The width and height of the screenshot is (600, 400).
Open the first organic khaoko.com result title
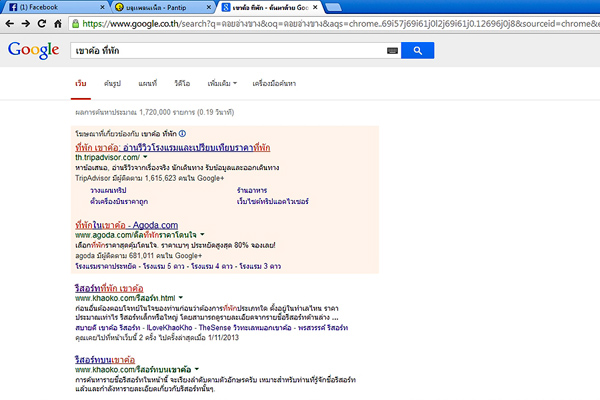(109, 288)
